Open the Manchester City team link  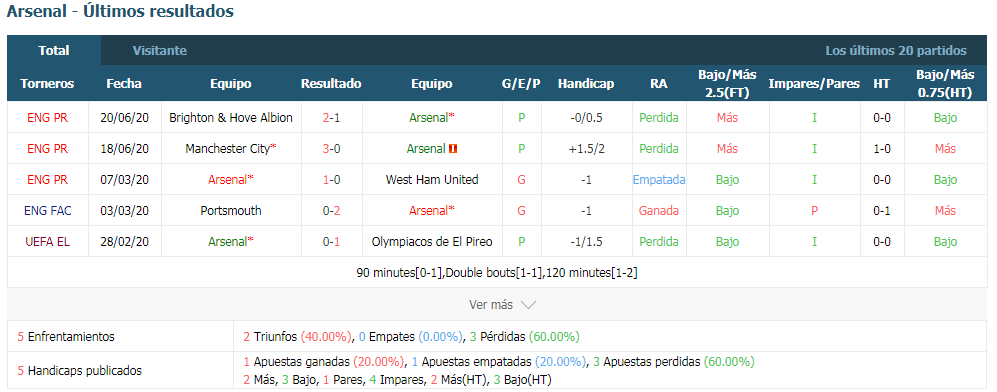pyautogui.click(x=230, y=149)
